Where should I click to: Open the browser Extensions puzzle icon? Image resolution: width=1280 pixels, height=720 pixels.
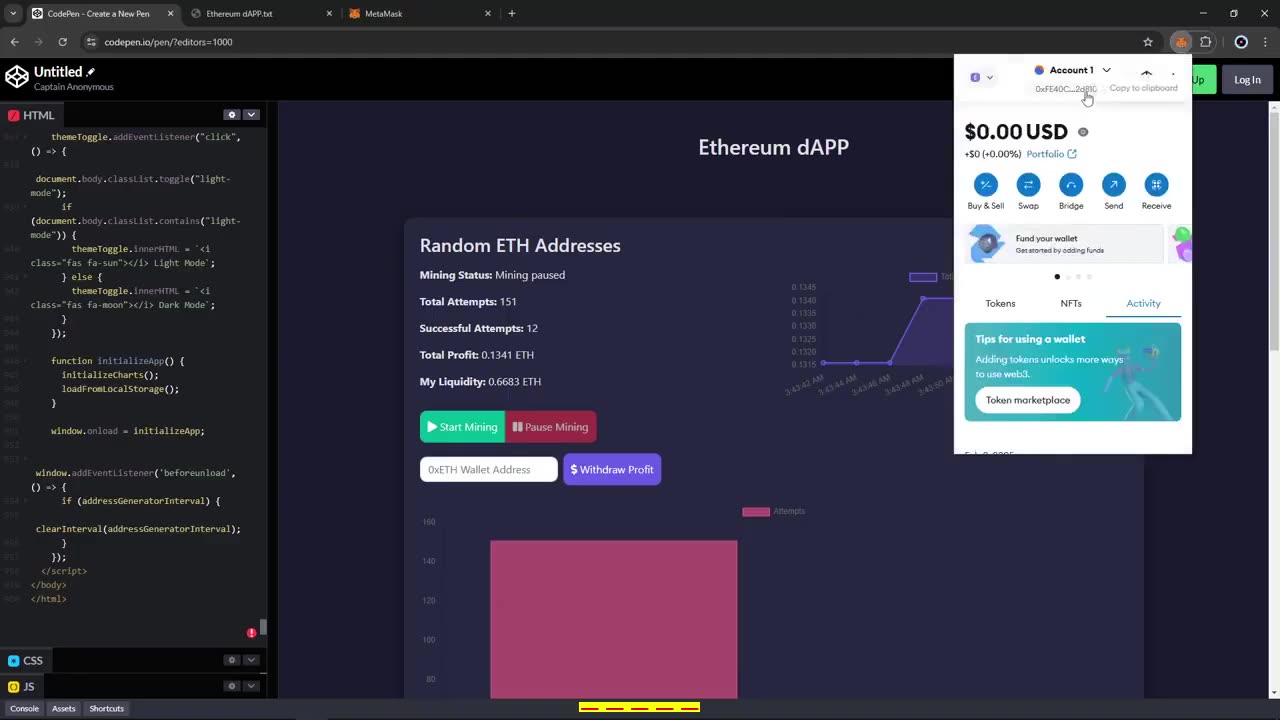click(x=1205, y=42)
